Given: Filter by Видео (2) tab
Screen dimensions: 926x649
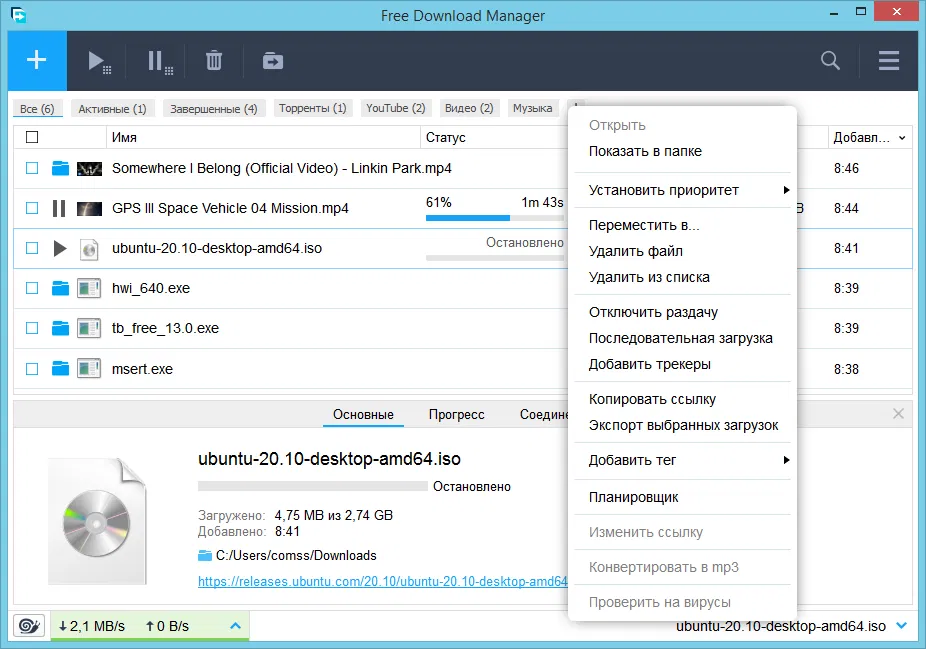Looking at the screenshot, I should pos(469,108).
